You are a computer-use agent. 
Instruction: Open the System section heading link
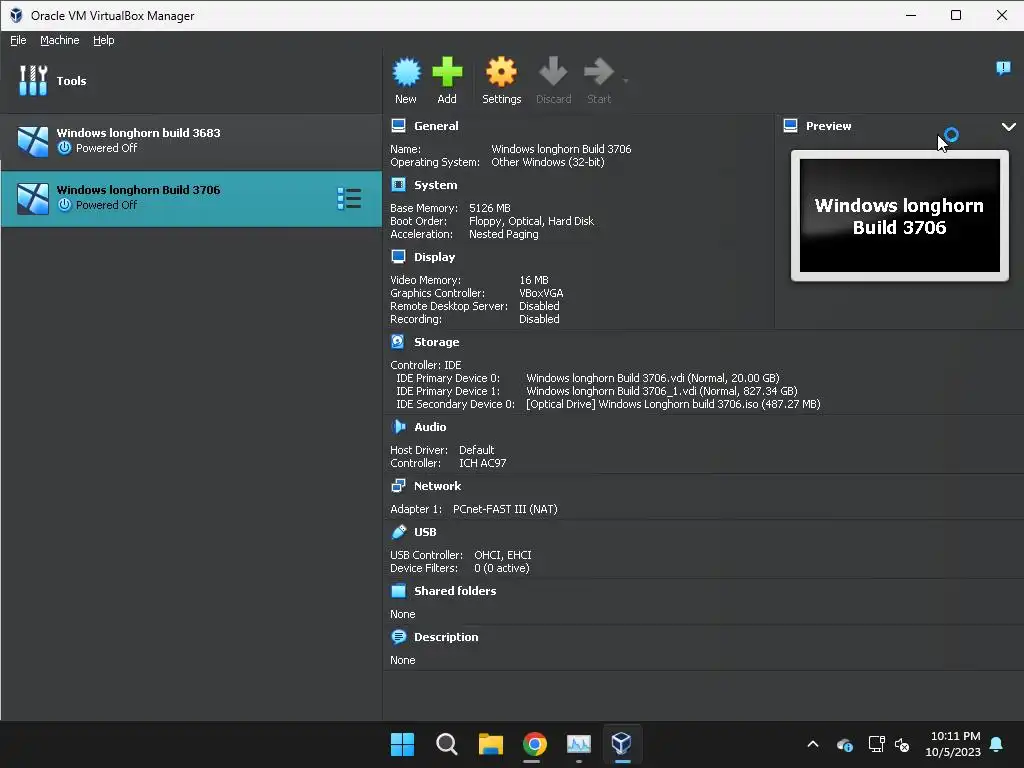[436, 185]
